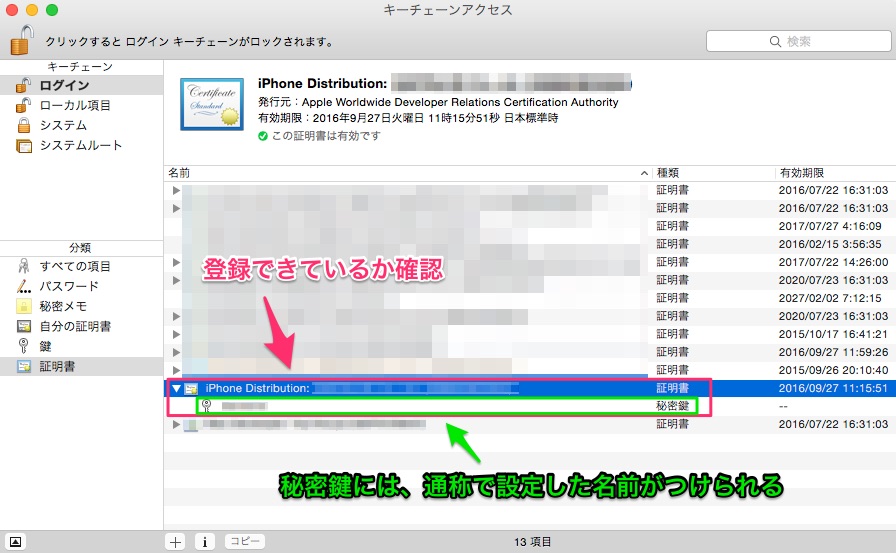
Task: Select the iPhone Distribution certificate row
Action: [530, 388]
